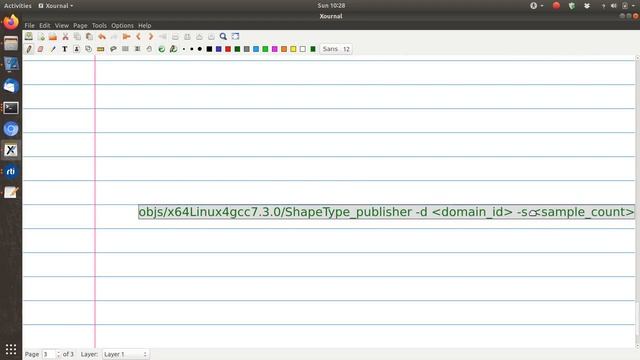
Task: Select the Highlighter tool
Action: pyautogui.click(x=53, y=49)
